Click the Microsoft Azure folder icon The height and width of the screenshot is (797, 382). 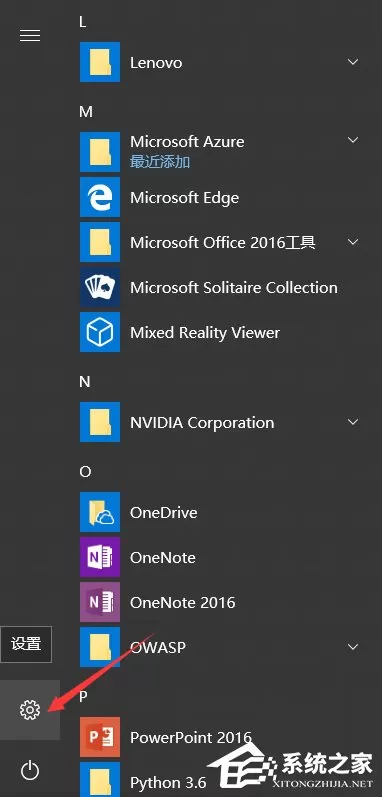(100, 152)
